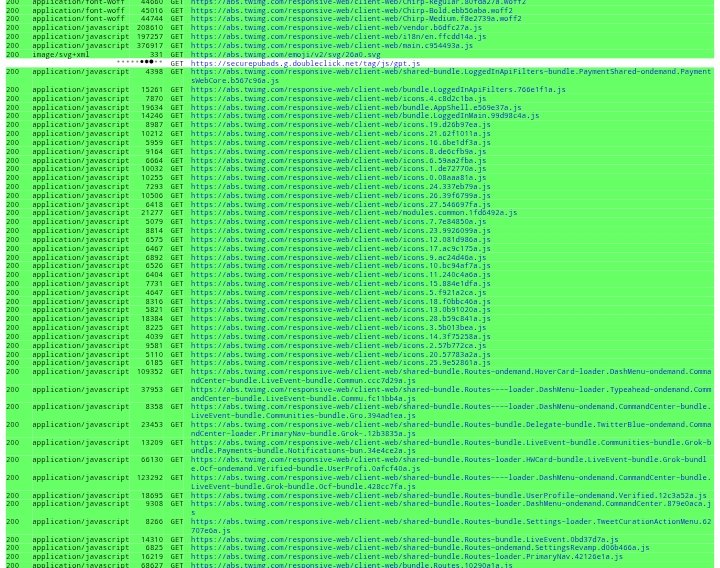Open the bundle.LoggedInApiFilters js URL
The image size is (720, 568).
(x=378, y=90)
